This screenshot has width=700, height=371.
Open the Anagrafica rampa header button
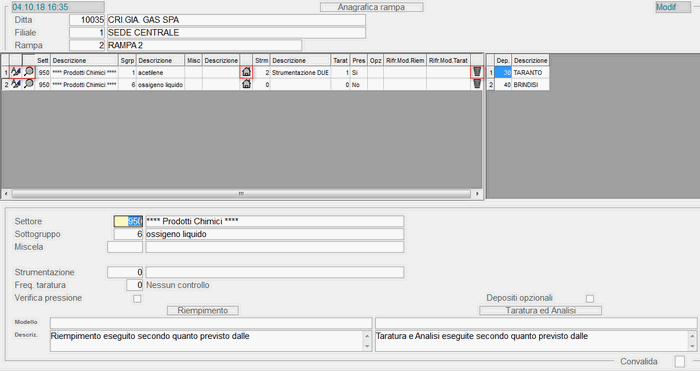tap(371, 7)
